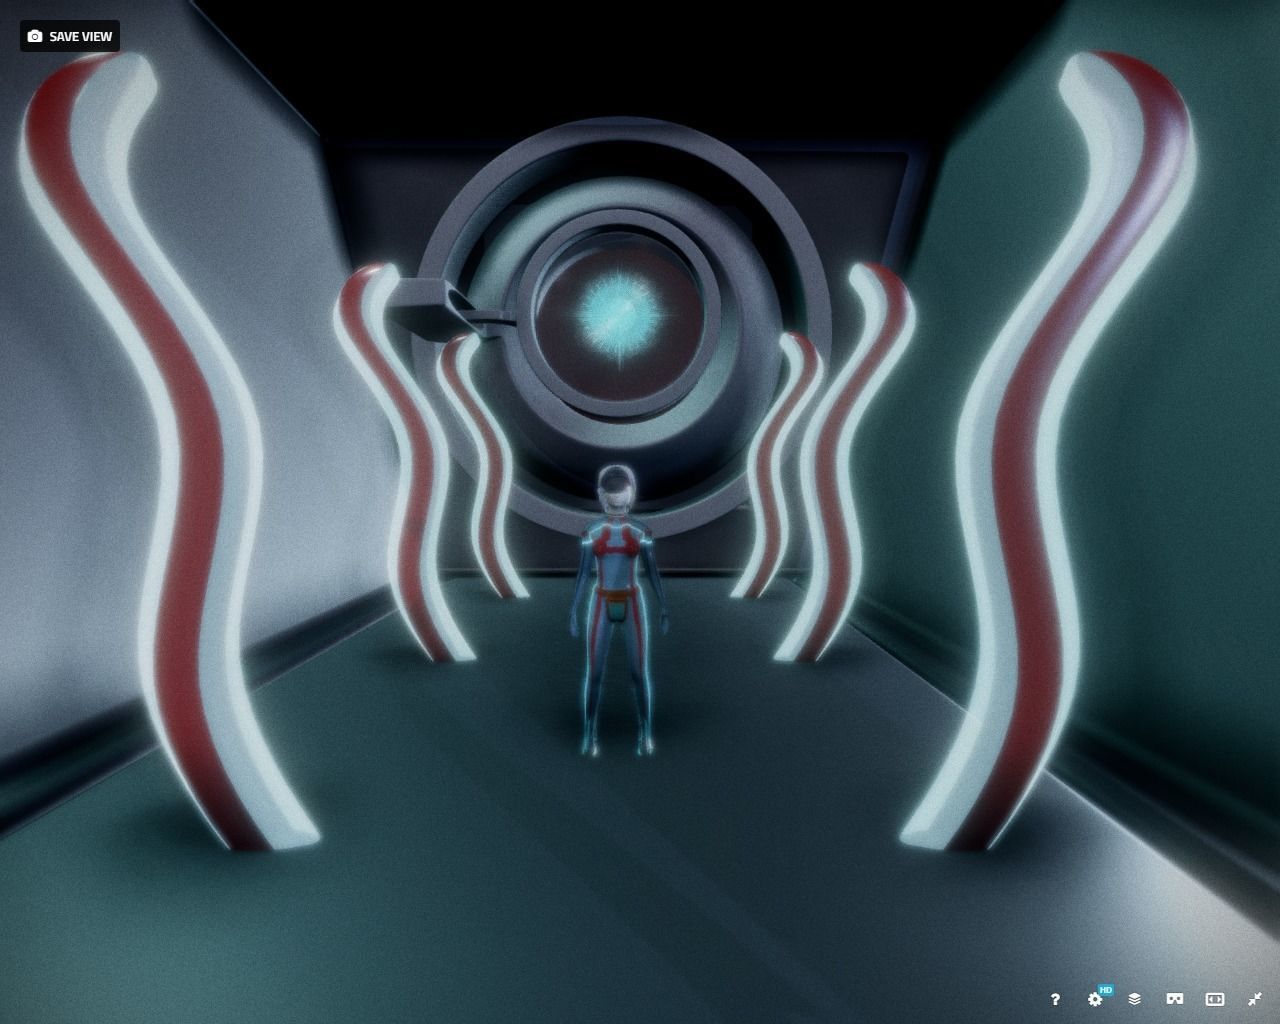Click the astronaut character in the corridor
The width and height of the screenshot is (1280, 1024).
coord(617,610)
